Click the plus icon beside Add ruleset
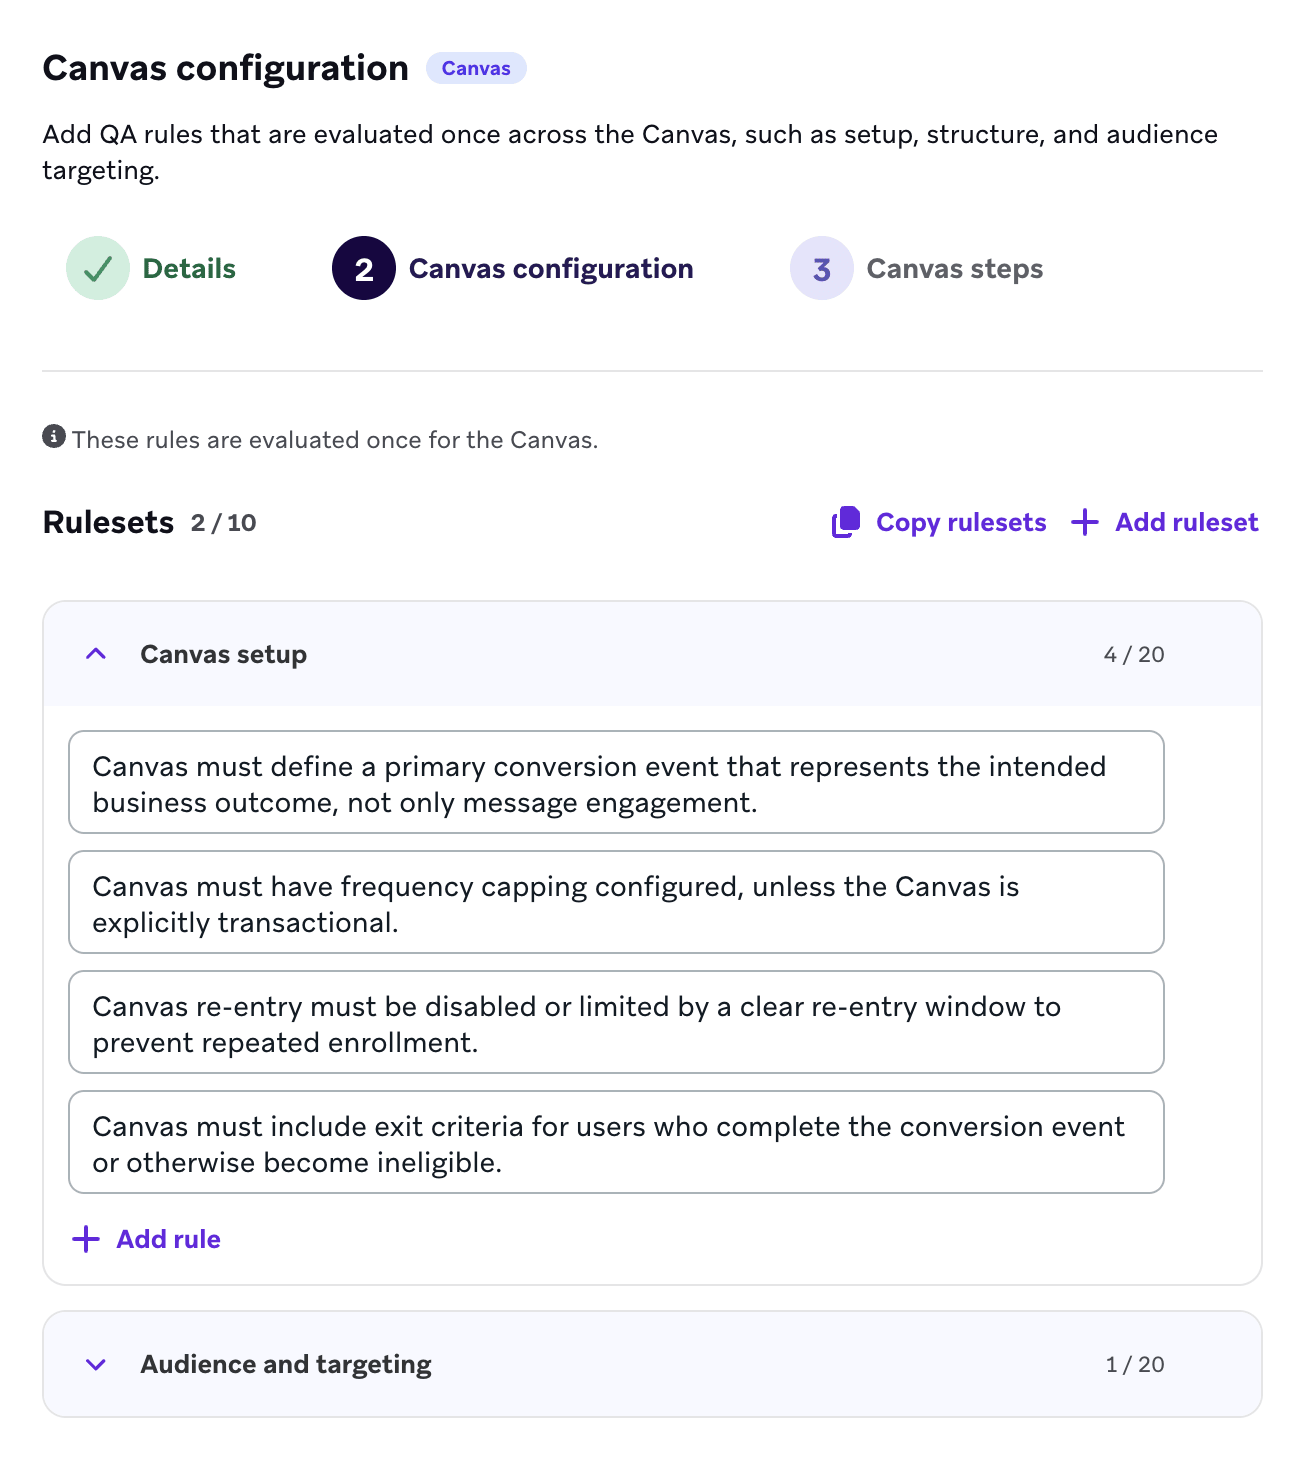 click(x=1084, y=522)
